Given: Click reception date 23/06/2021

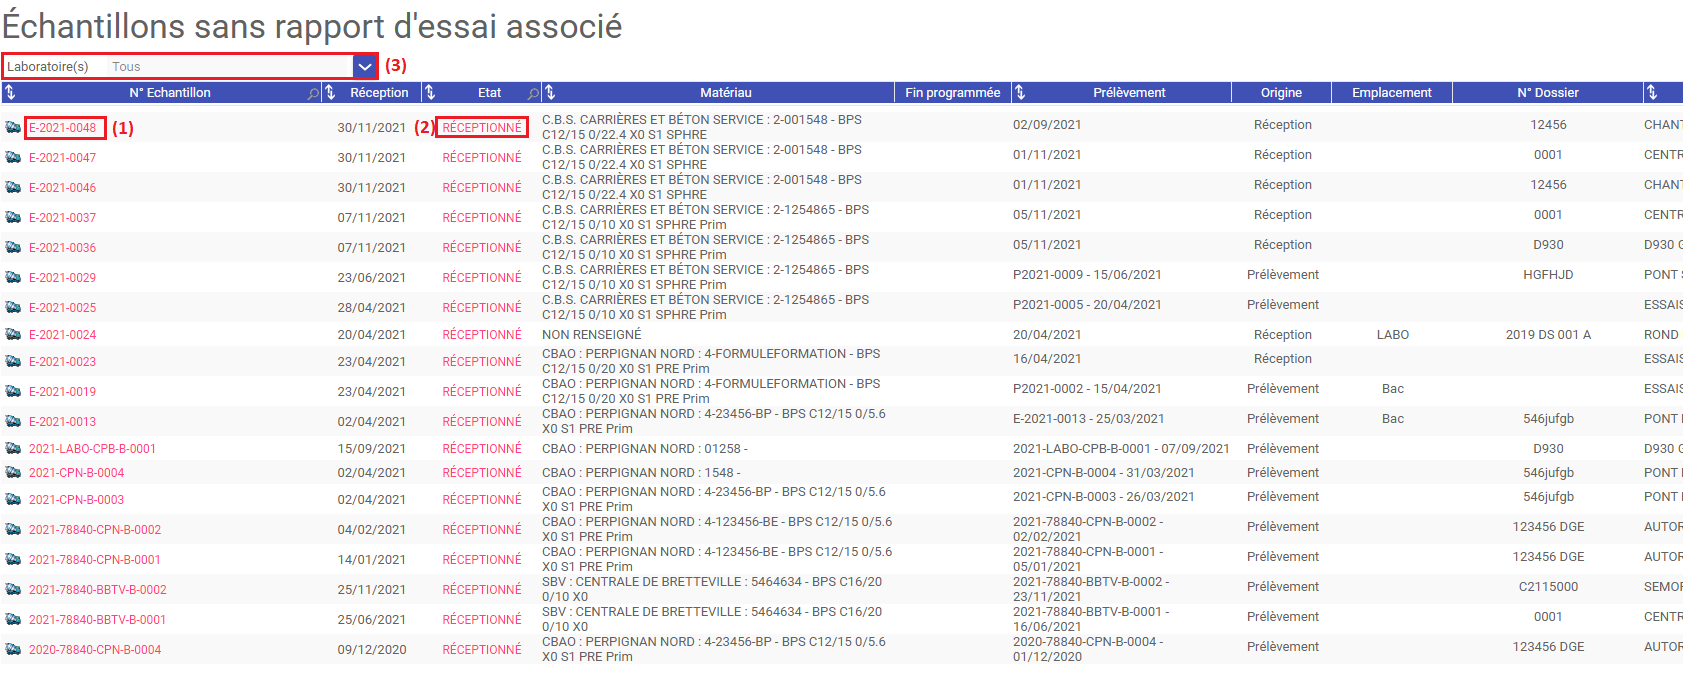Looking at the screenshot, I should pos(372,278).
